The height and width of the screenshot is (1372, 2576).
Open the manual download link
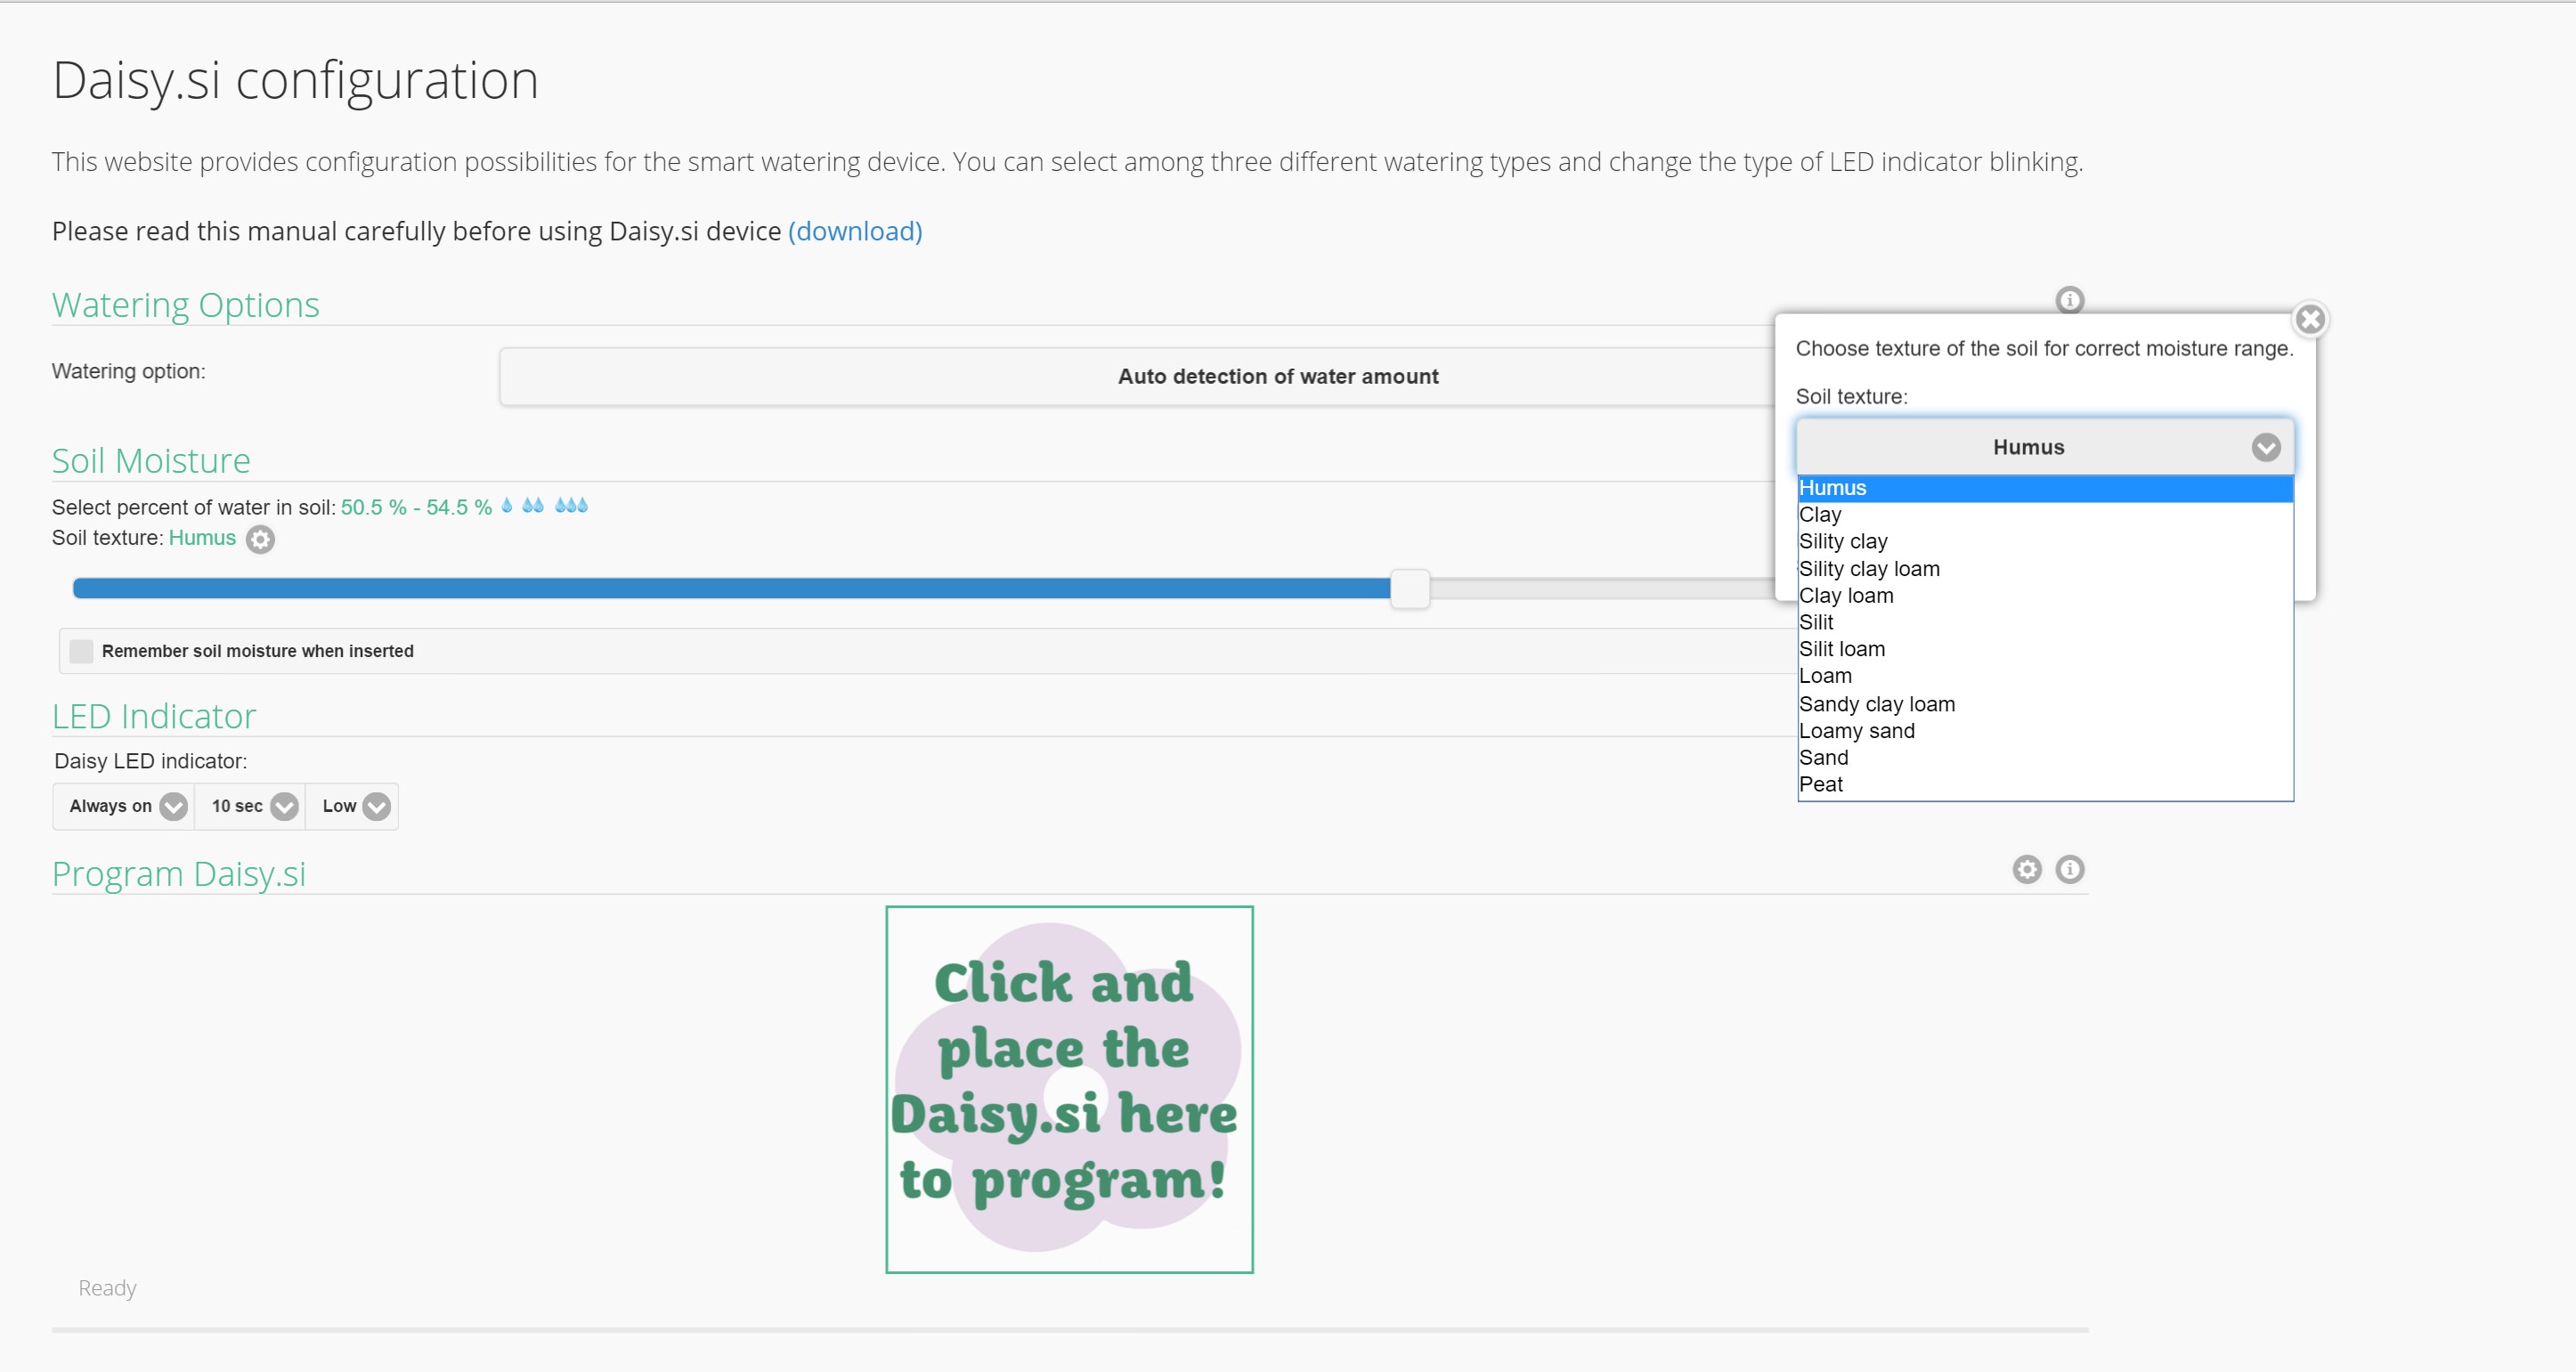coord(855,231)
